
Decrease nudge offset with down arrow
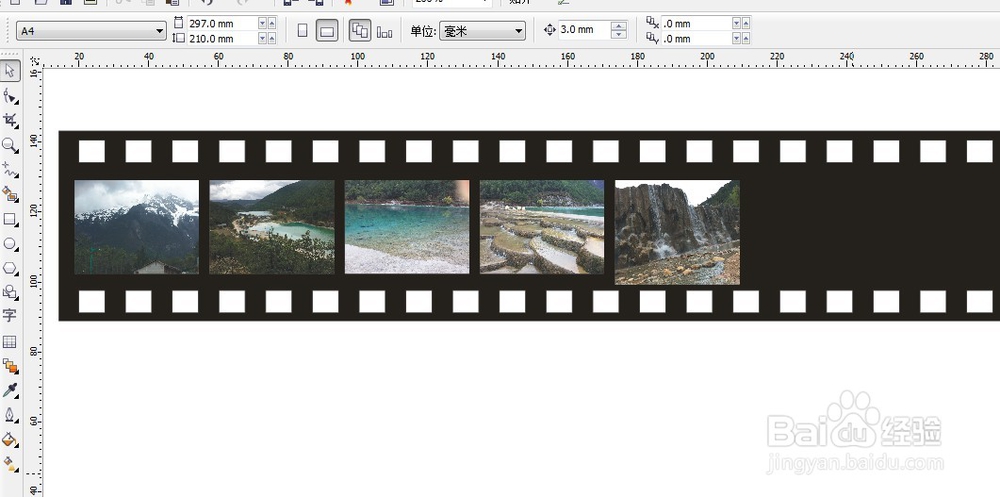point(619,34)
